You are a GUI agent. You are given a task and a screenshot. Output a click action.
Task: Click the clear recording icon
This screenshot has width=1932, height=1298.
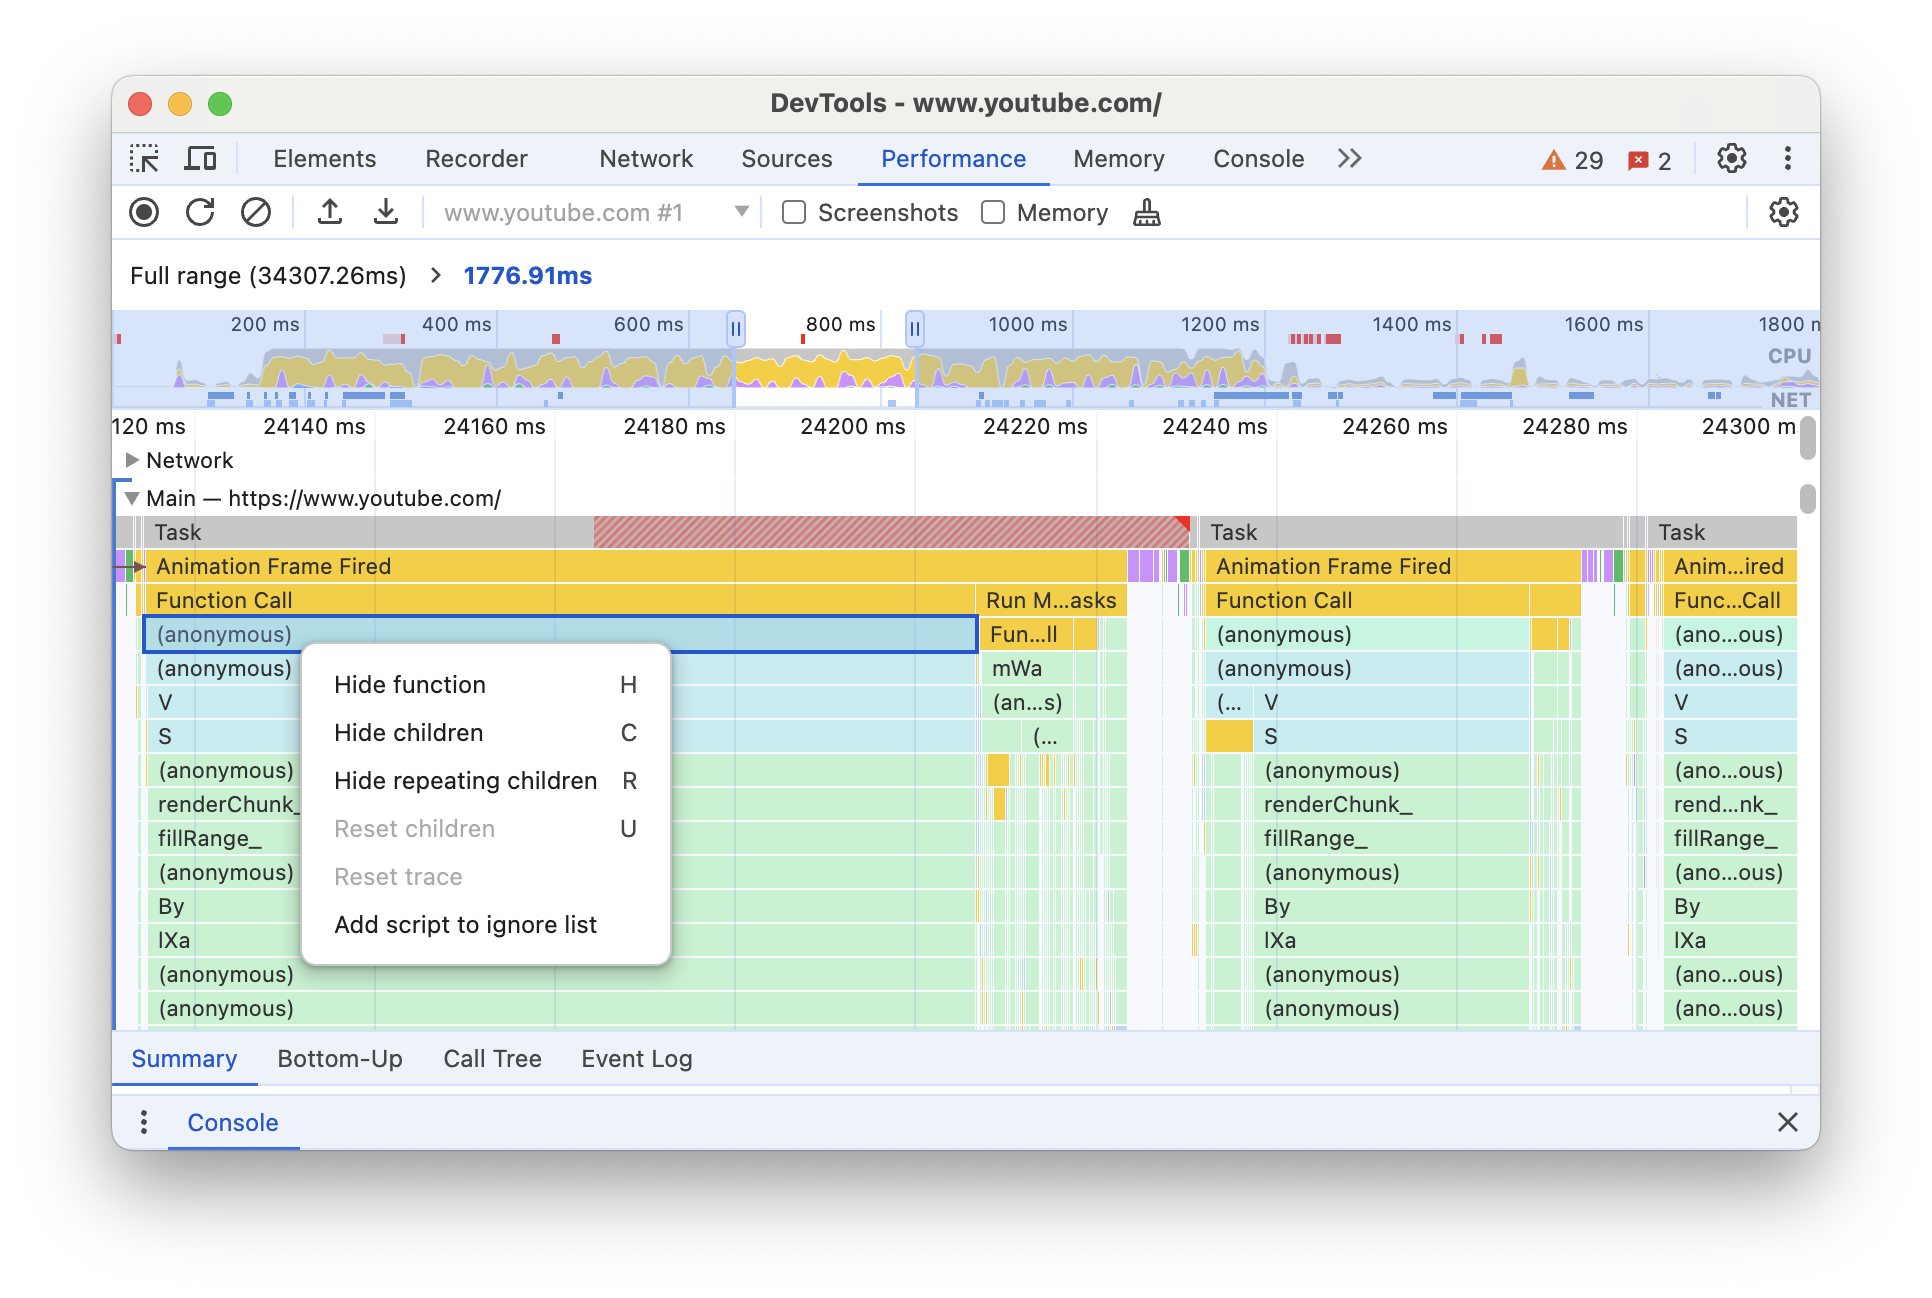[x=253, y=213]
